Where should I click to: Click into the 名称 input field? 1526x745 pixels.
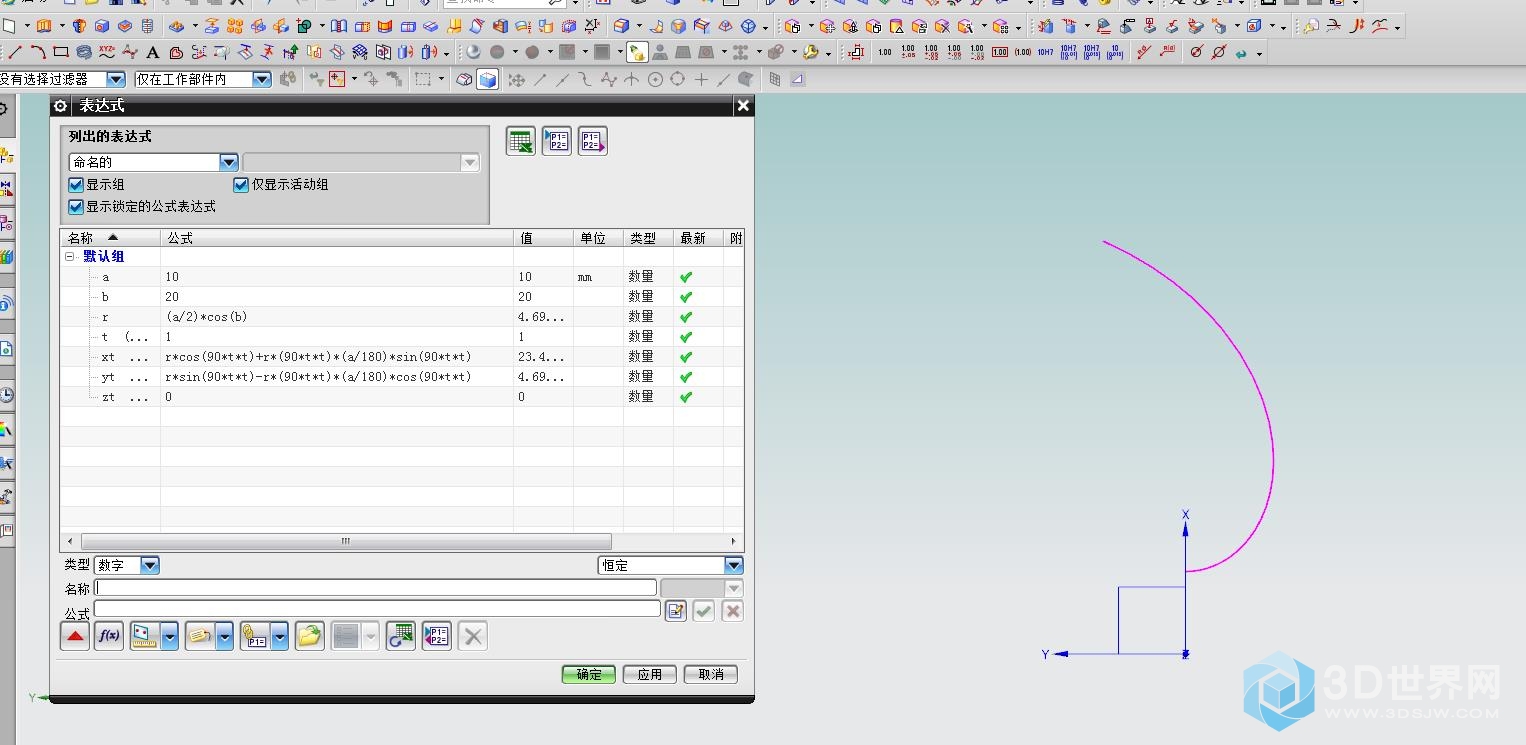coord(375,588)
